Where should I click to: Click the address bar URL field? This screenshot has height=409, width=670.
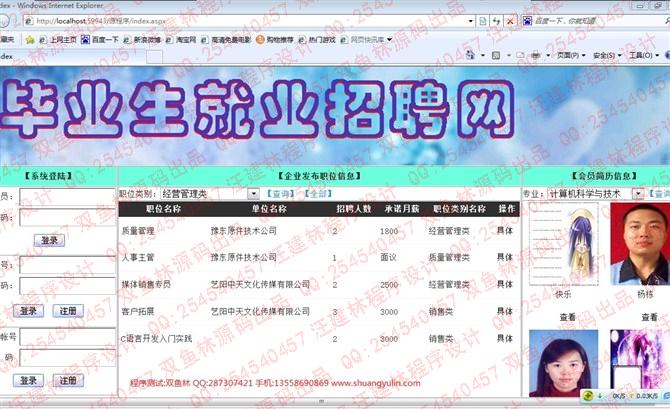coord(244,21)
